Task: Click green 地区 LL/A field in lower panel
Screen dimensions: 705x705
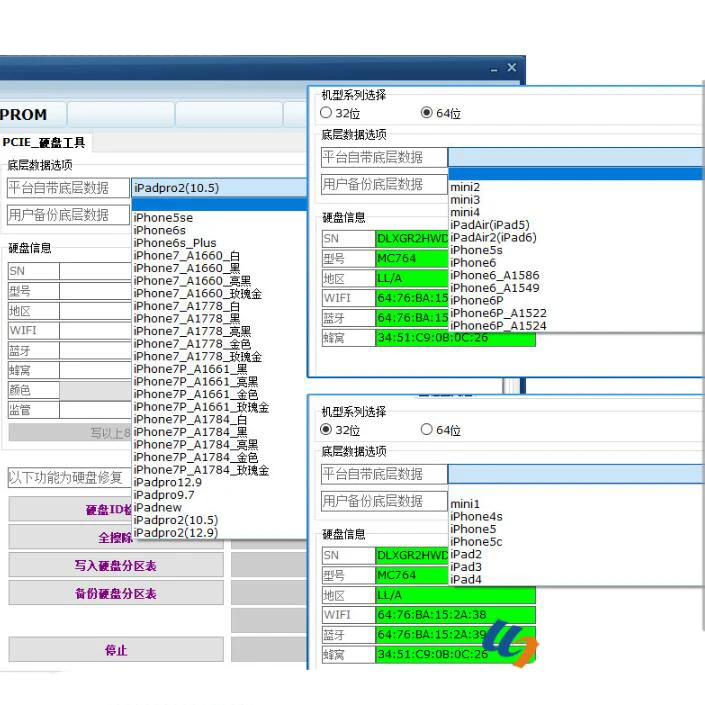Action: tap(455, 595)
